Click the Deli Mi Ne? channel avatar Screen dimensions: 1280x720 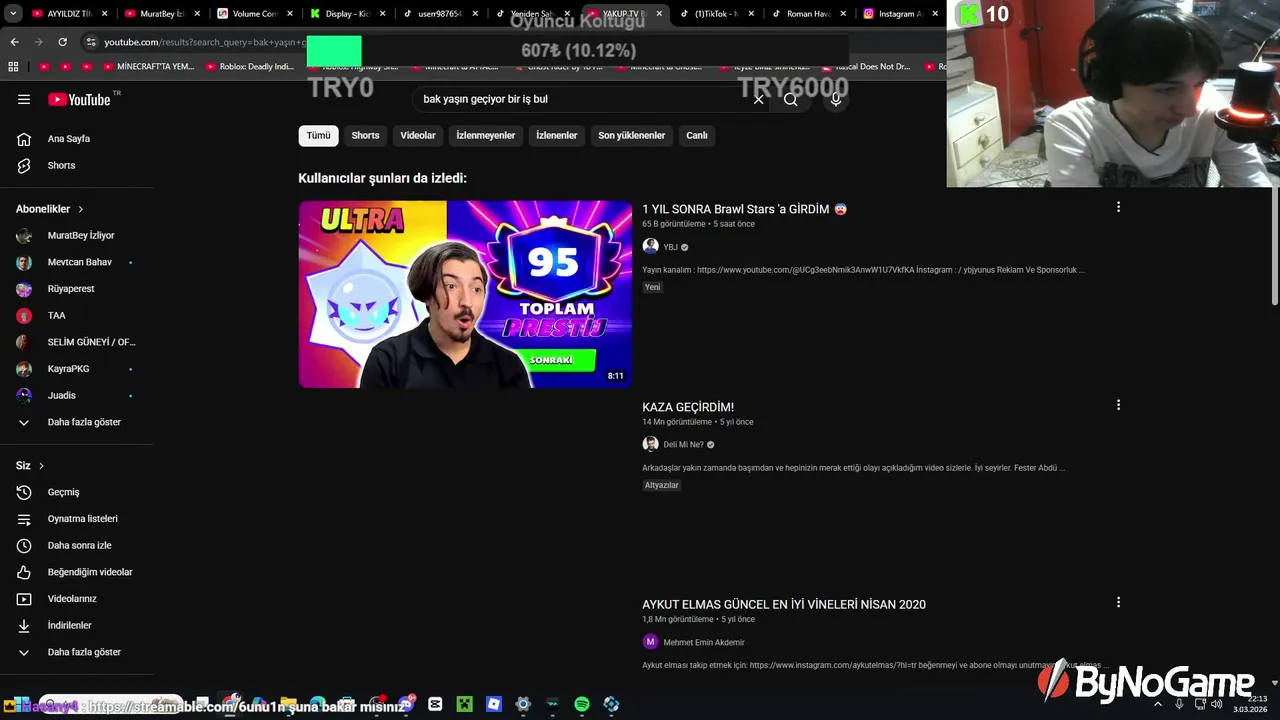[x=650, y=444]
